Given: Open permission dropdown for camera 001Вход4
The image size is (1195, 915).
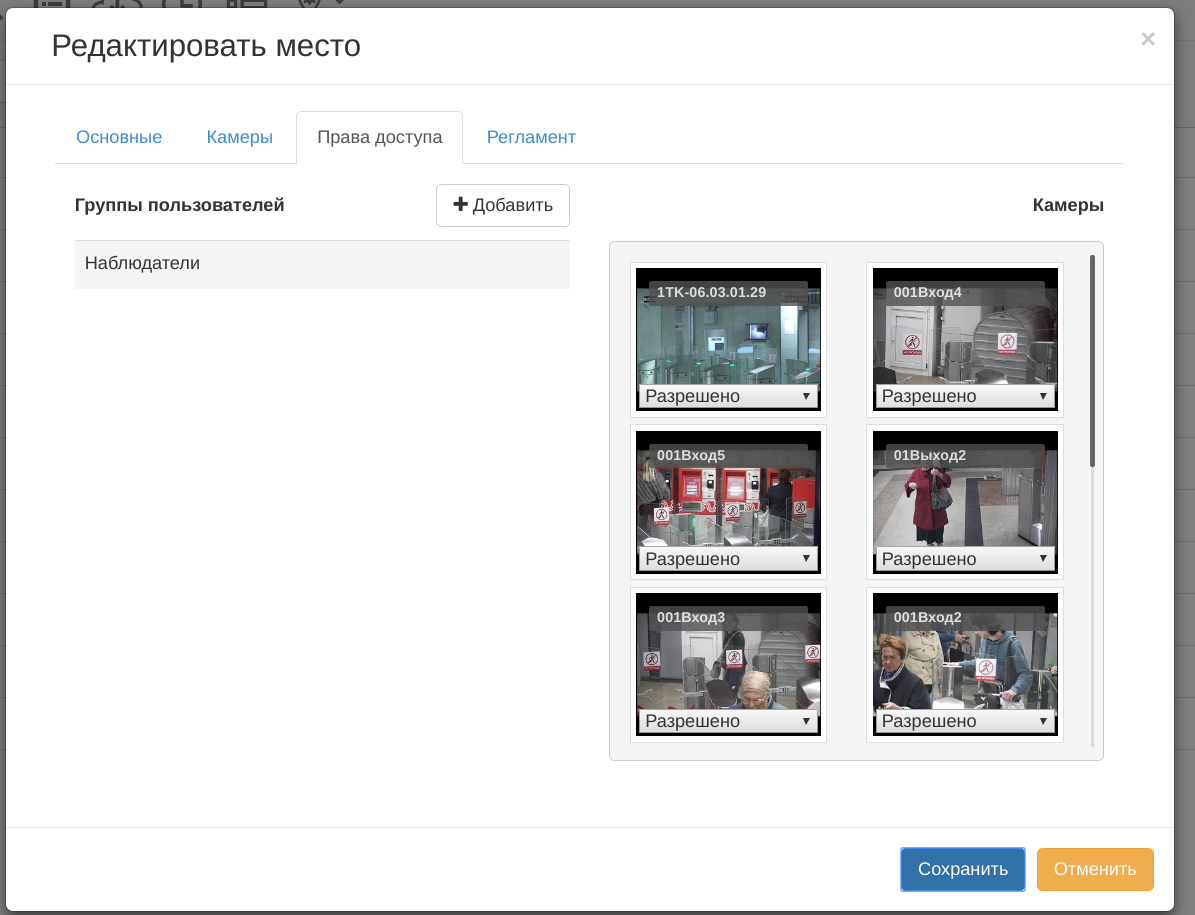Looking at the screenshot, I should click(x=965, y=396).
